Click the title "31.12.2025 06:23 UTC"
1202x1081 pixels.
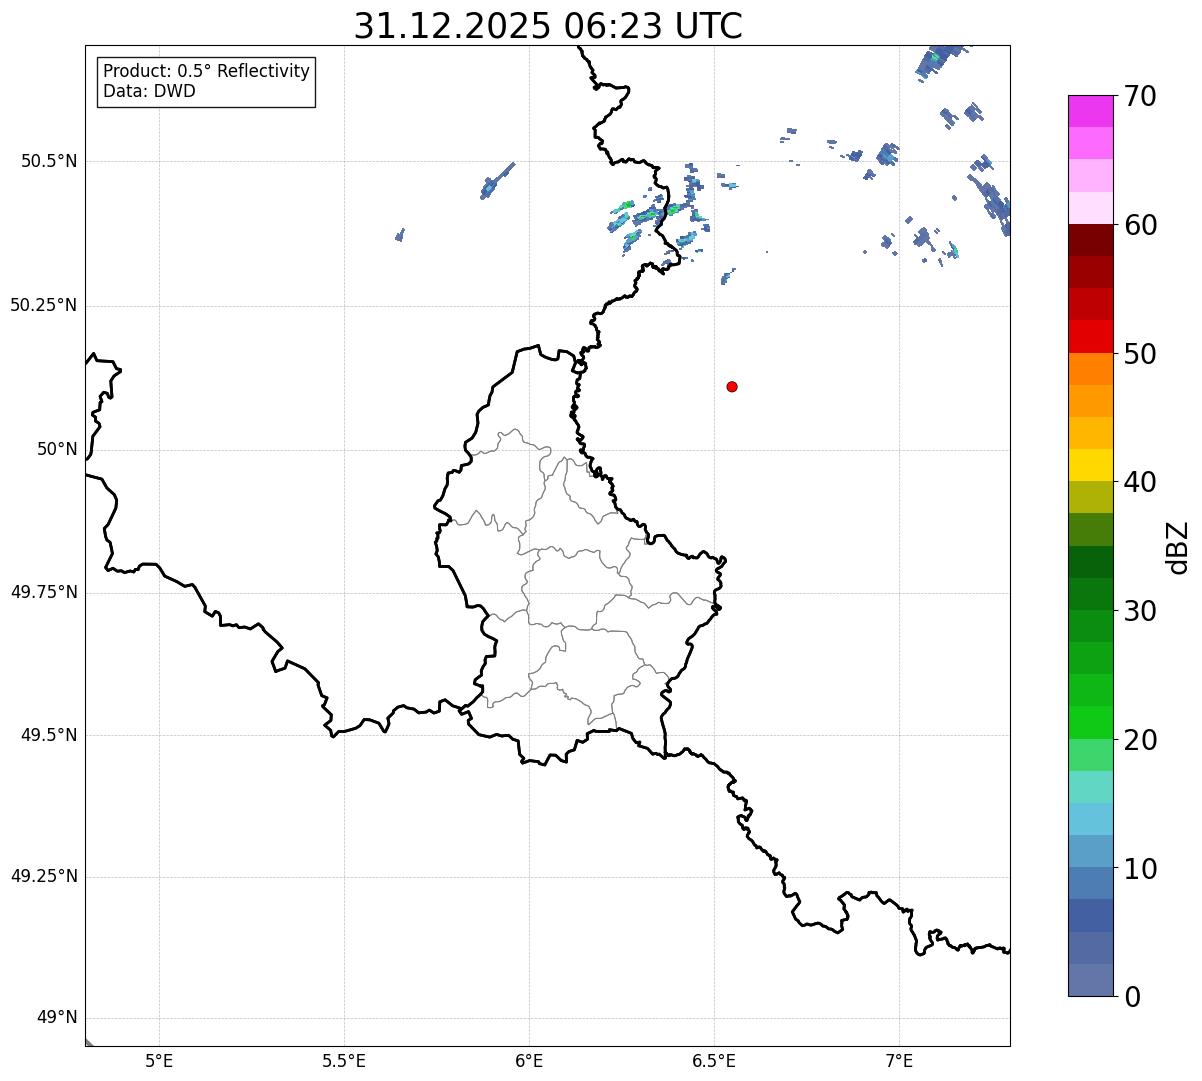[x=548, y=26]
